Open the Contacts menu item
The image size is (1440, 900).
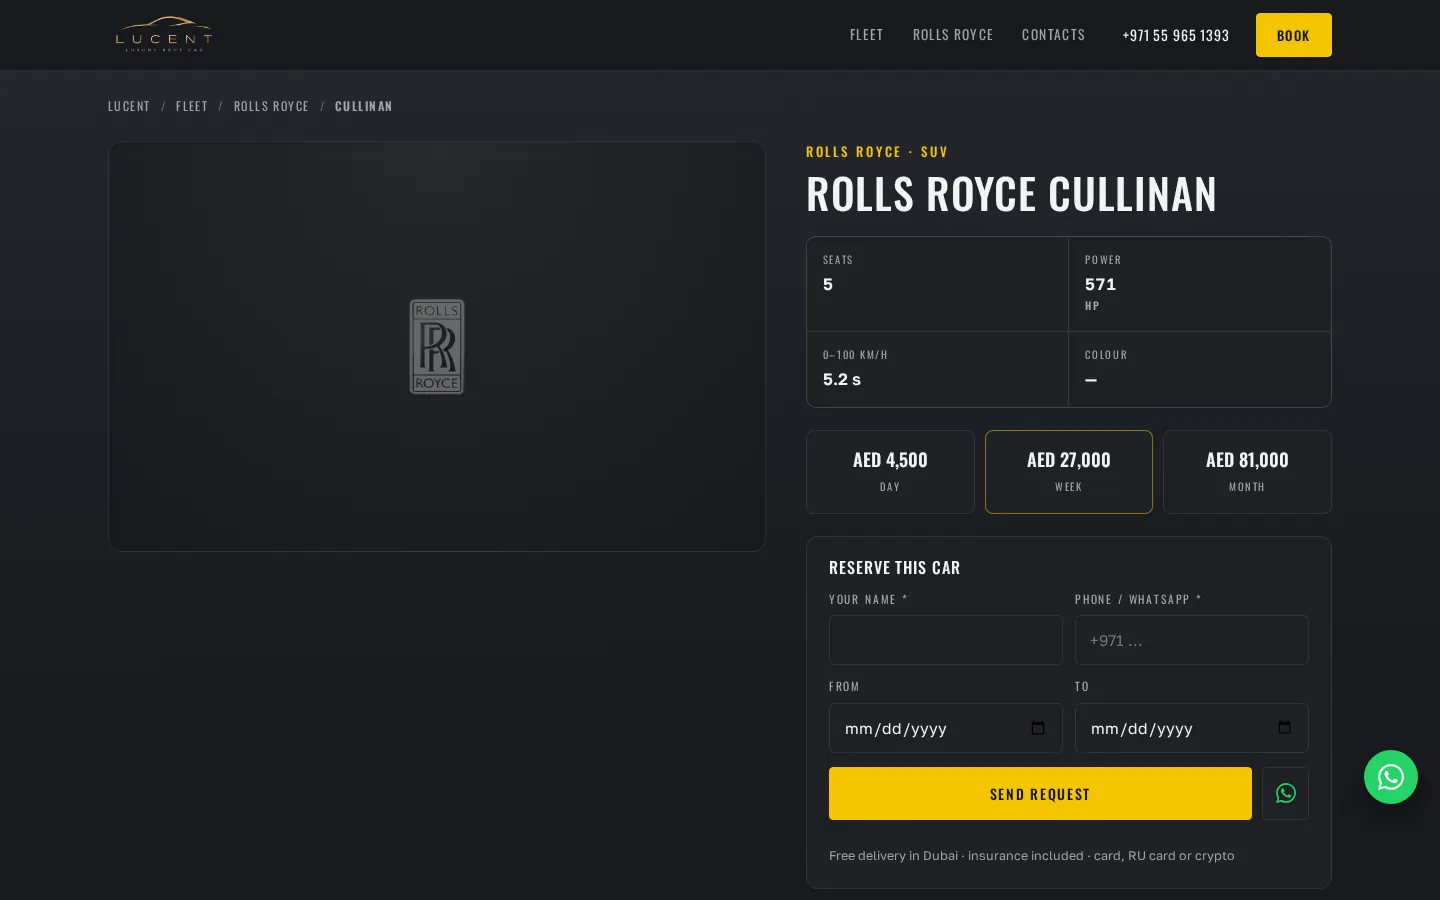tap(1053, 35)
